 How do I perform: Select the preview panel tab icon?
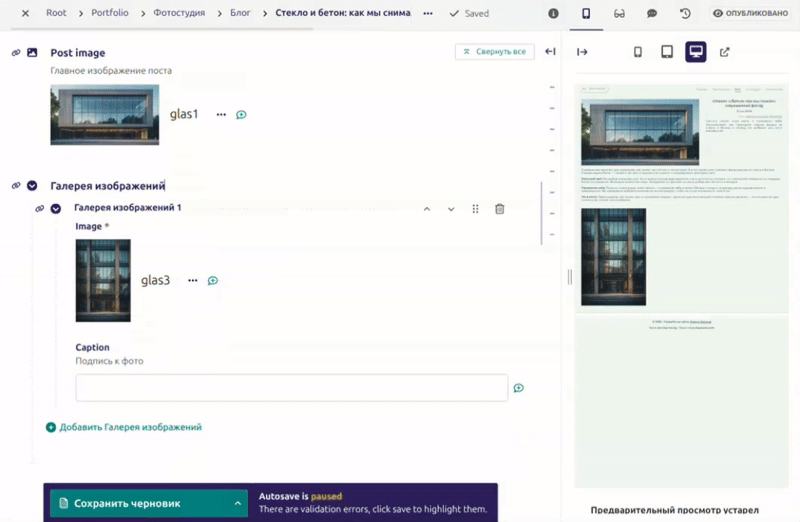[x=586, y=13]
